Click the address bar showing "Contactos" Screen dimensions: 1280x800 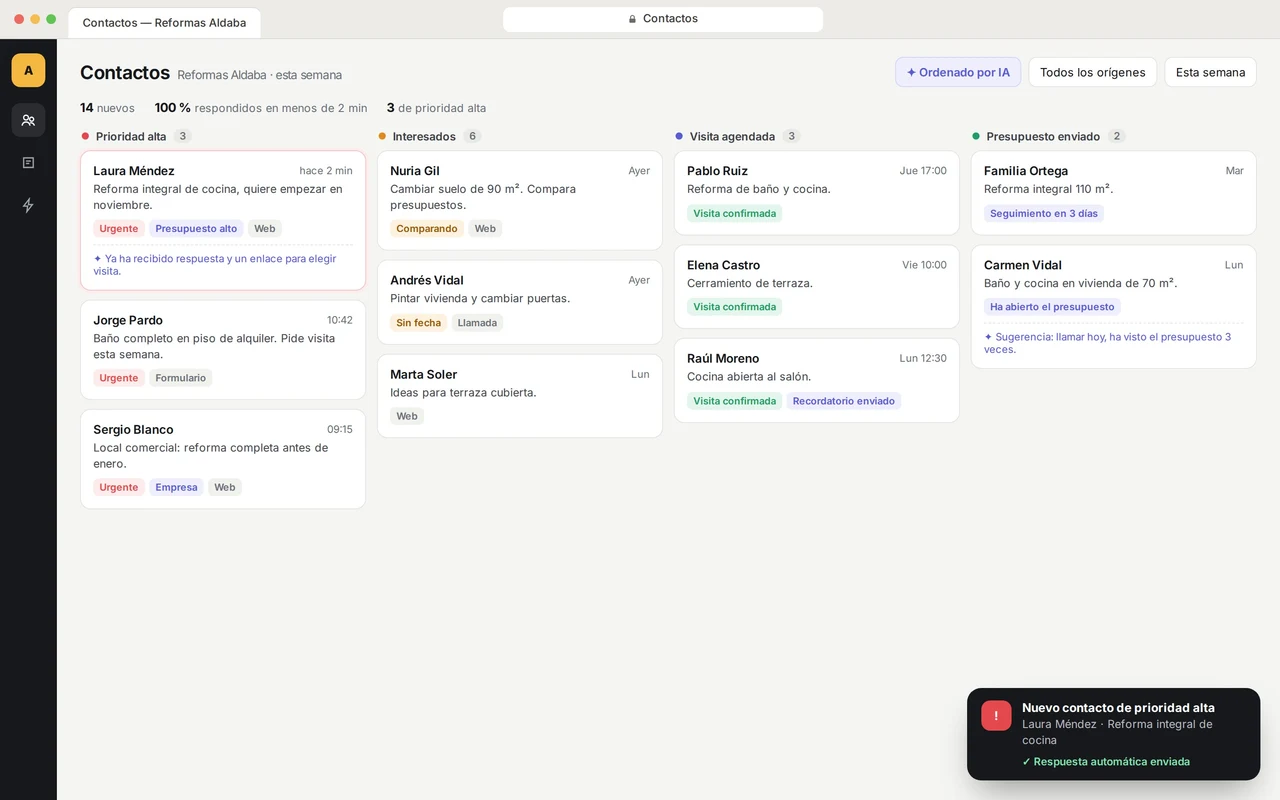pyautogui.click(x=663, y=19)
